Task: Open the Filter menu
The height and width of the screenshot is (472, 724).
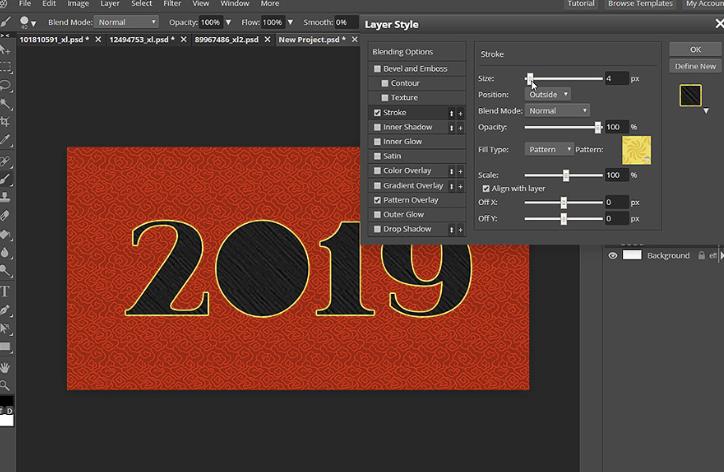Action: point(172,4)
